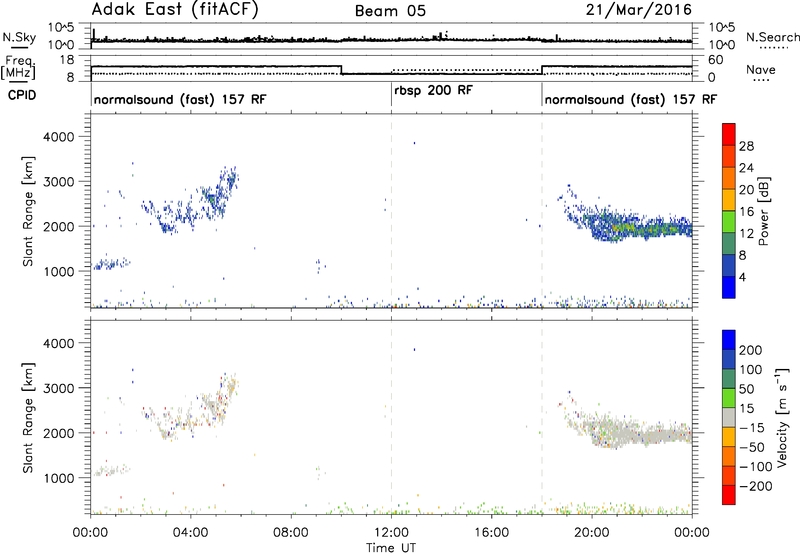
Task: Click the '4000' tick on the power panel
Action: click(x=59, y=137)
